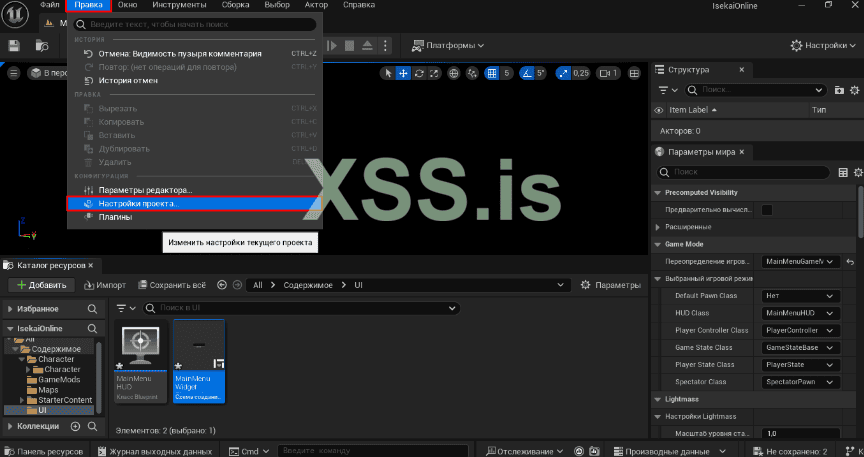Open the Cmd console type dropdown
The width and height of the screenshot is (864, 457).
tap(249, 451)
